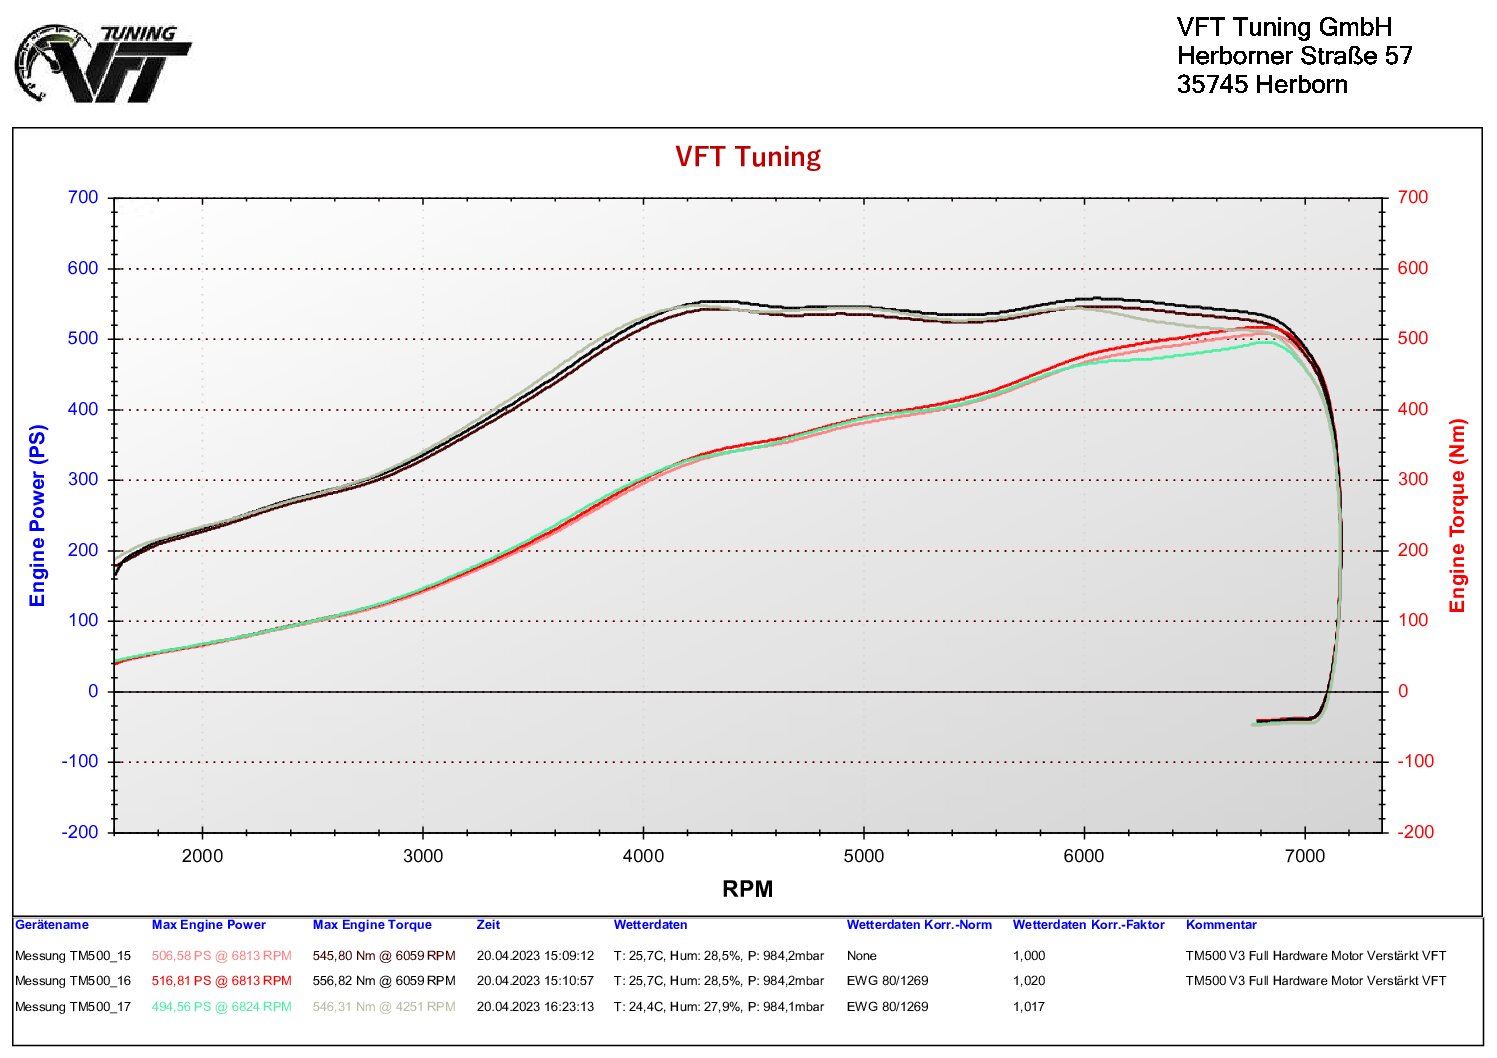Select the 'VFT Tuning GmbH' company name
1497x1058 pixels.
(x=1284, y=27)
